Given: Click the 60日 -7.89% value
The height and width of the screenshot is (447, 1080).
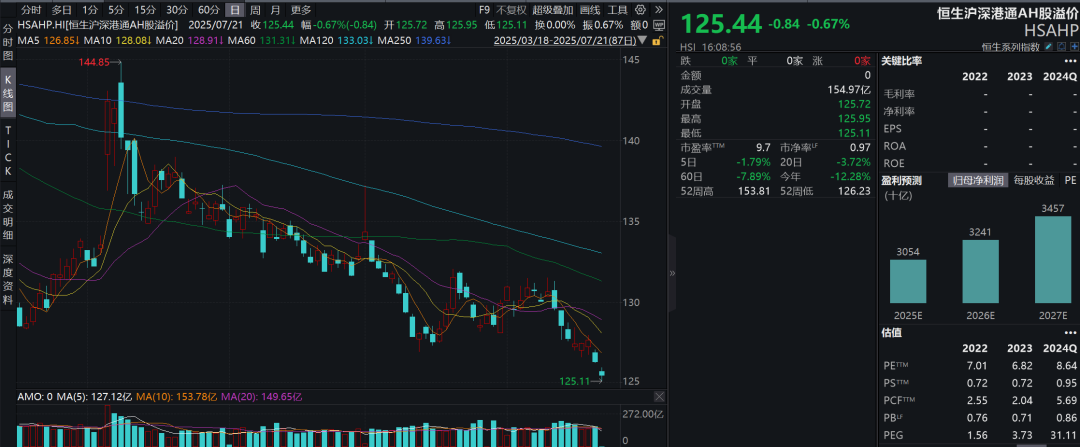Looking at the screenshot, I should pyautogui.click(x=753, y=177).
